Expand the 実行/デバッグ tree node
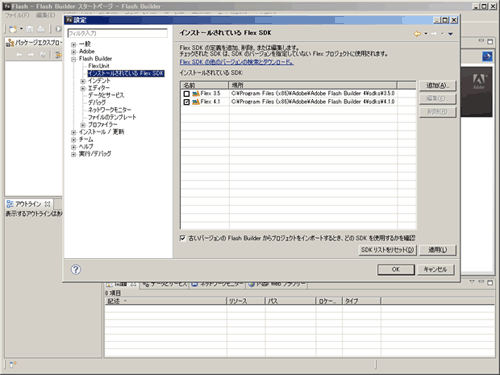 pos(74,154)
